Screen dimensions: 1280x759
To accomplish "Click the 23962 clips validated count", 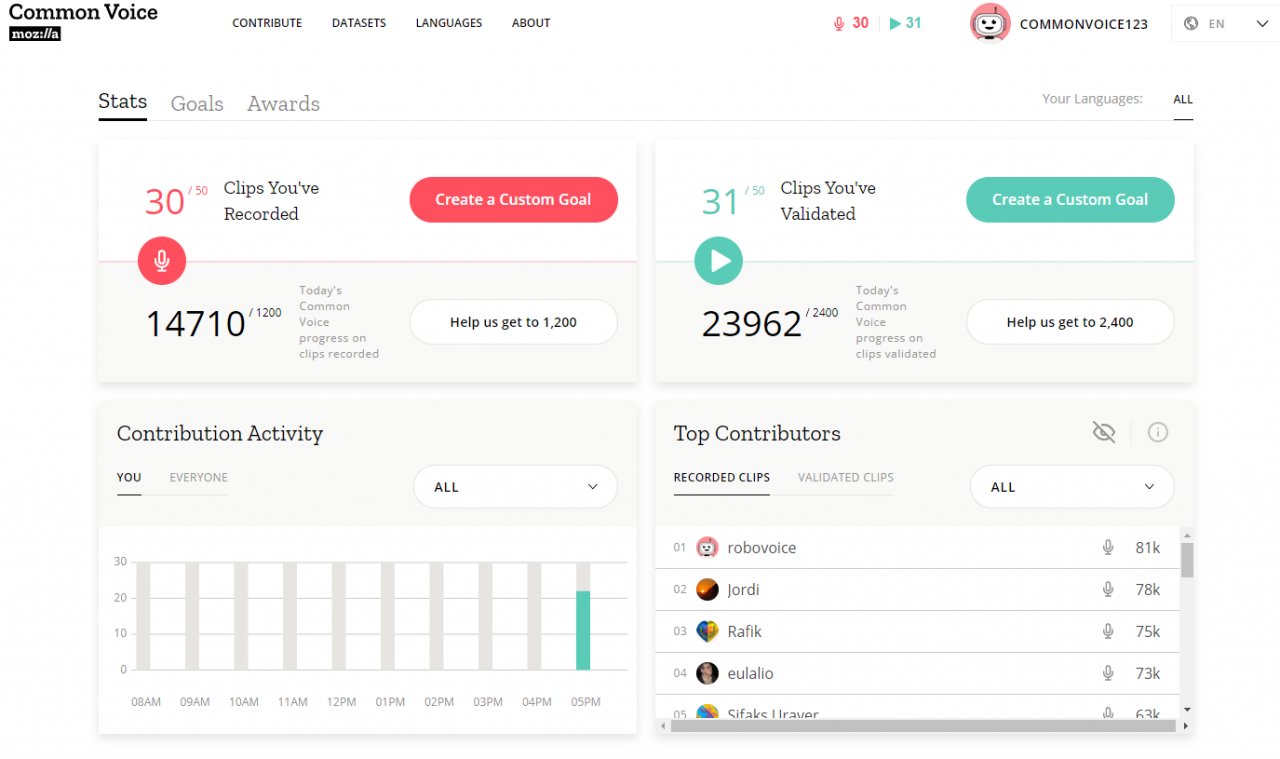I will 752,324.
